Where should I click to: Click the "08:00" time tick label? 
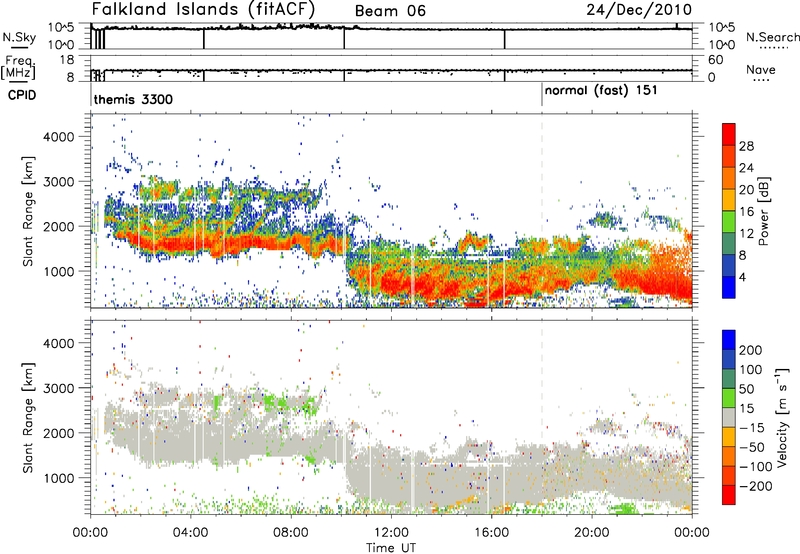coord(291,533)
